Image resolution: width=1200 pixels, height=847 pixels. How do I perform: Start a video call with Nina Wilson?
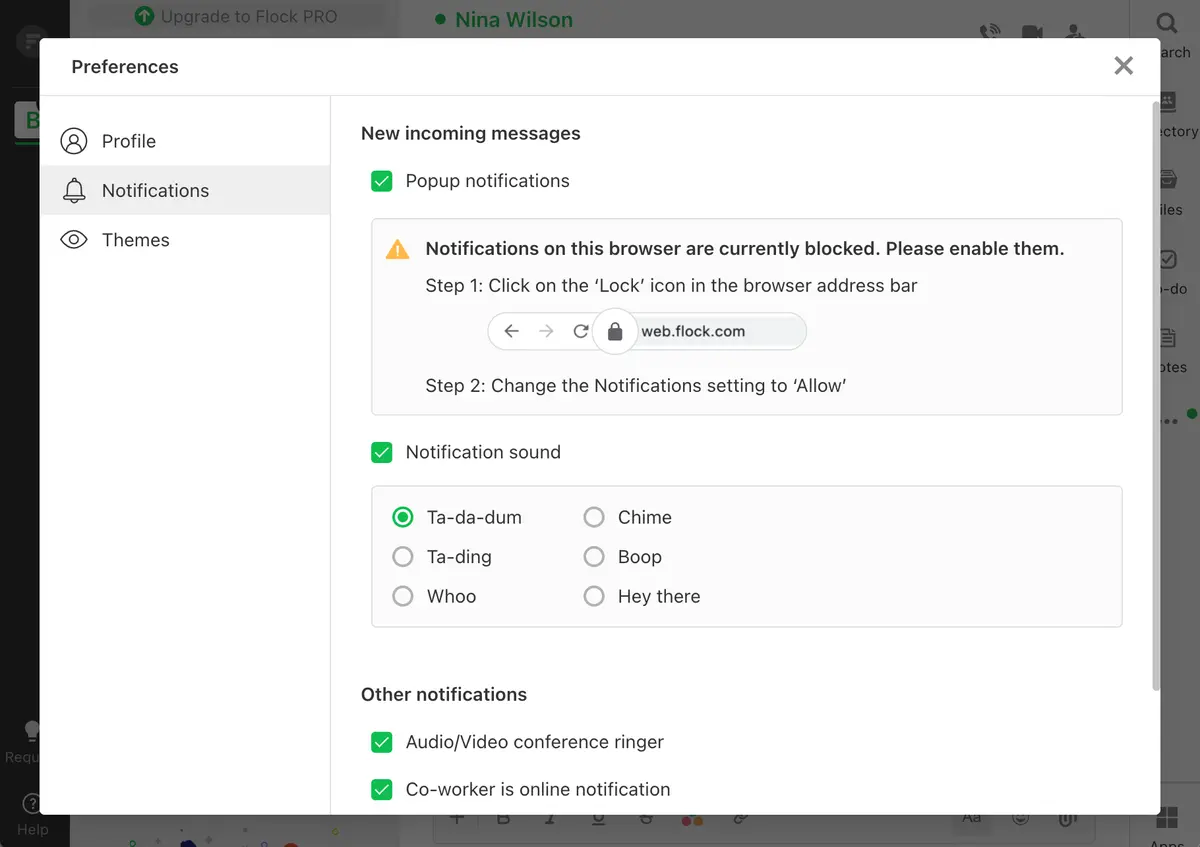tap(1033, 31)
